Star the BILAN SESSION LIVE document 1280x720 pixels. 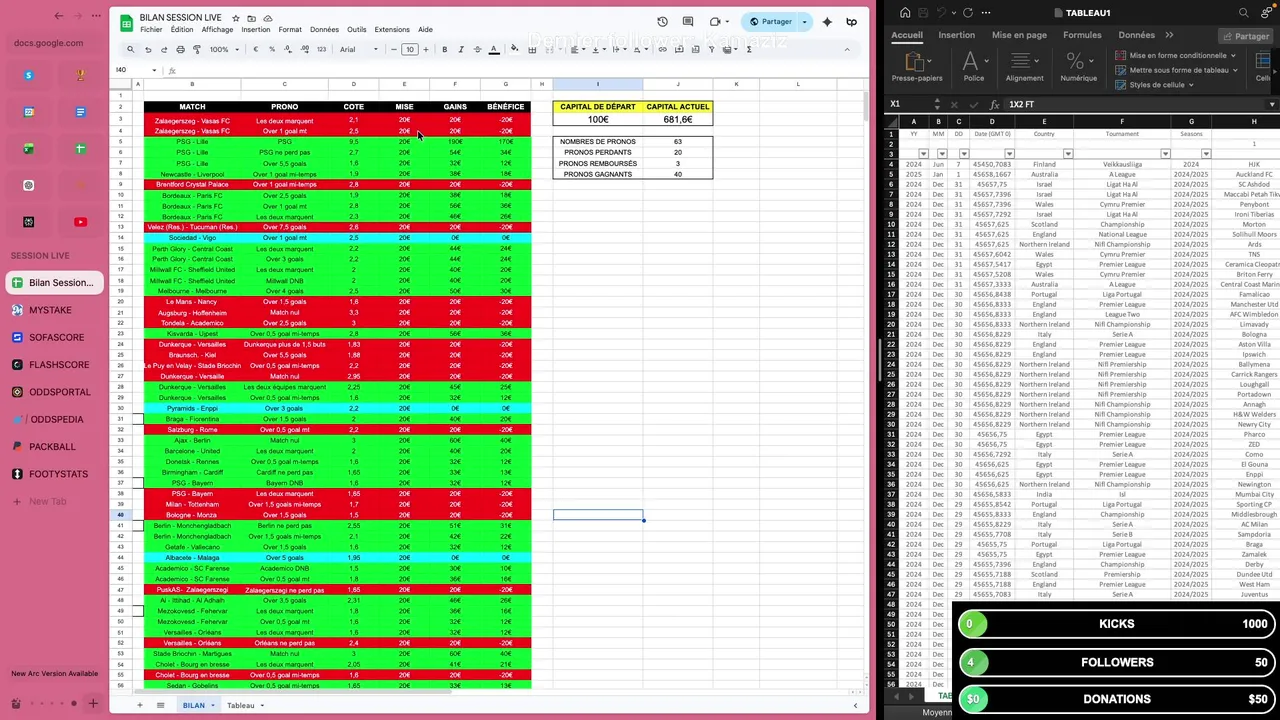coord(236,18)
